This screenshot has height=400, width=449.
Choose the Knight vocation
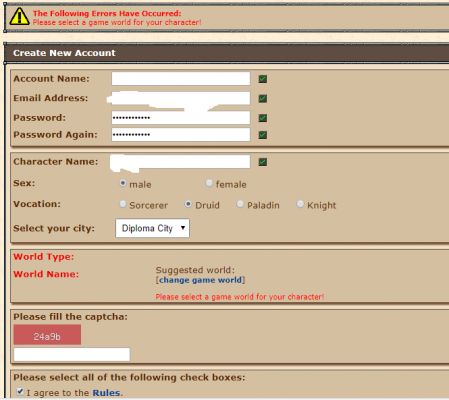300,204
